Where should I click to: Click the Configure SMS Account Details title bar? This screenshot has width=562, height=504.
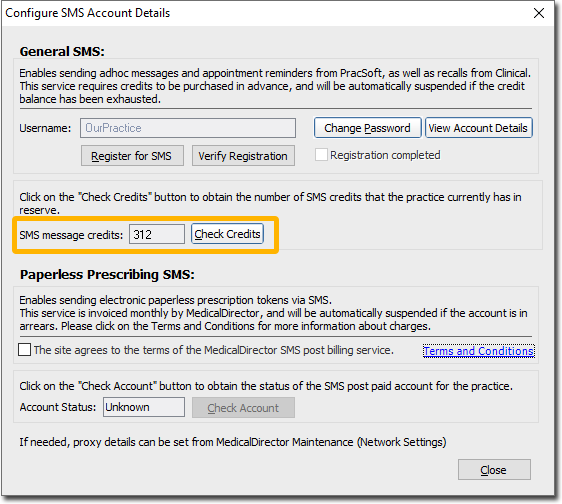tap(88, 13)
